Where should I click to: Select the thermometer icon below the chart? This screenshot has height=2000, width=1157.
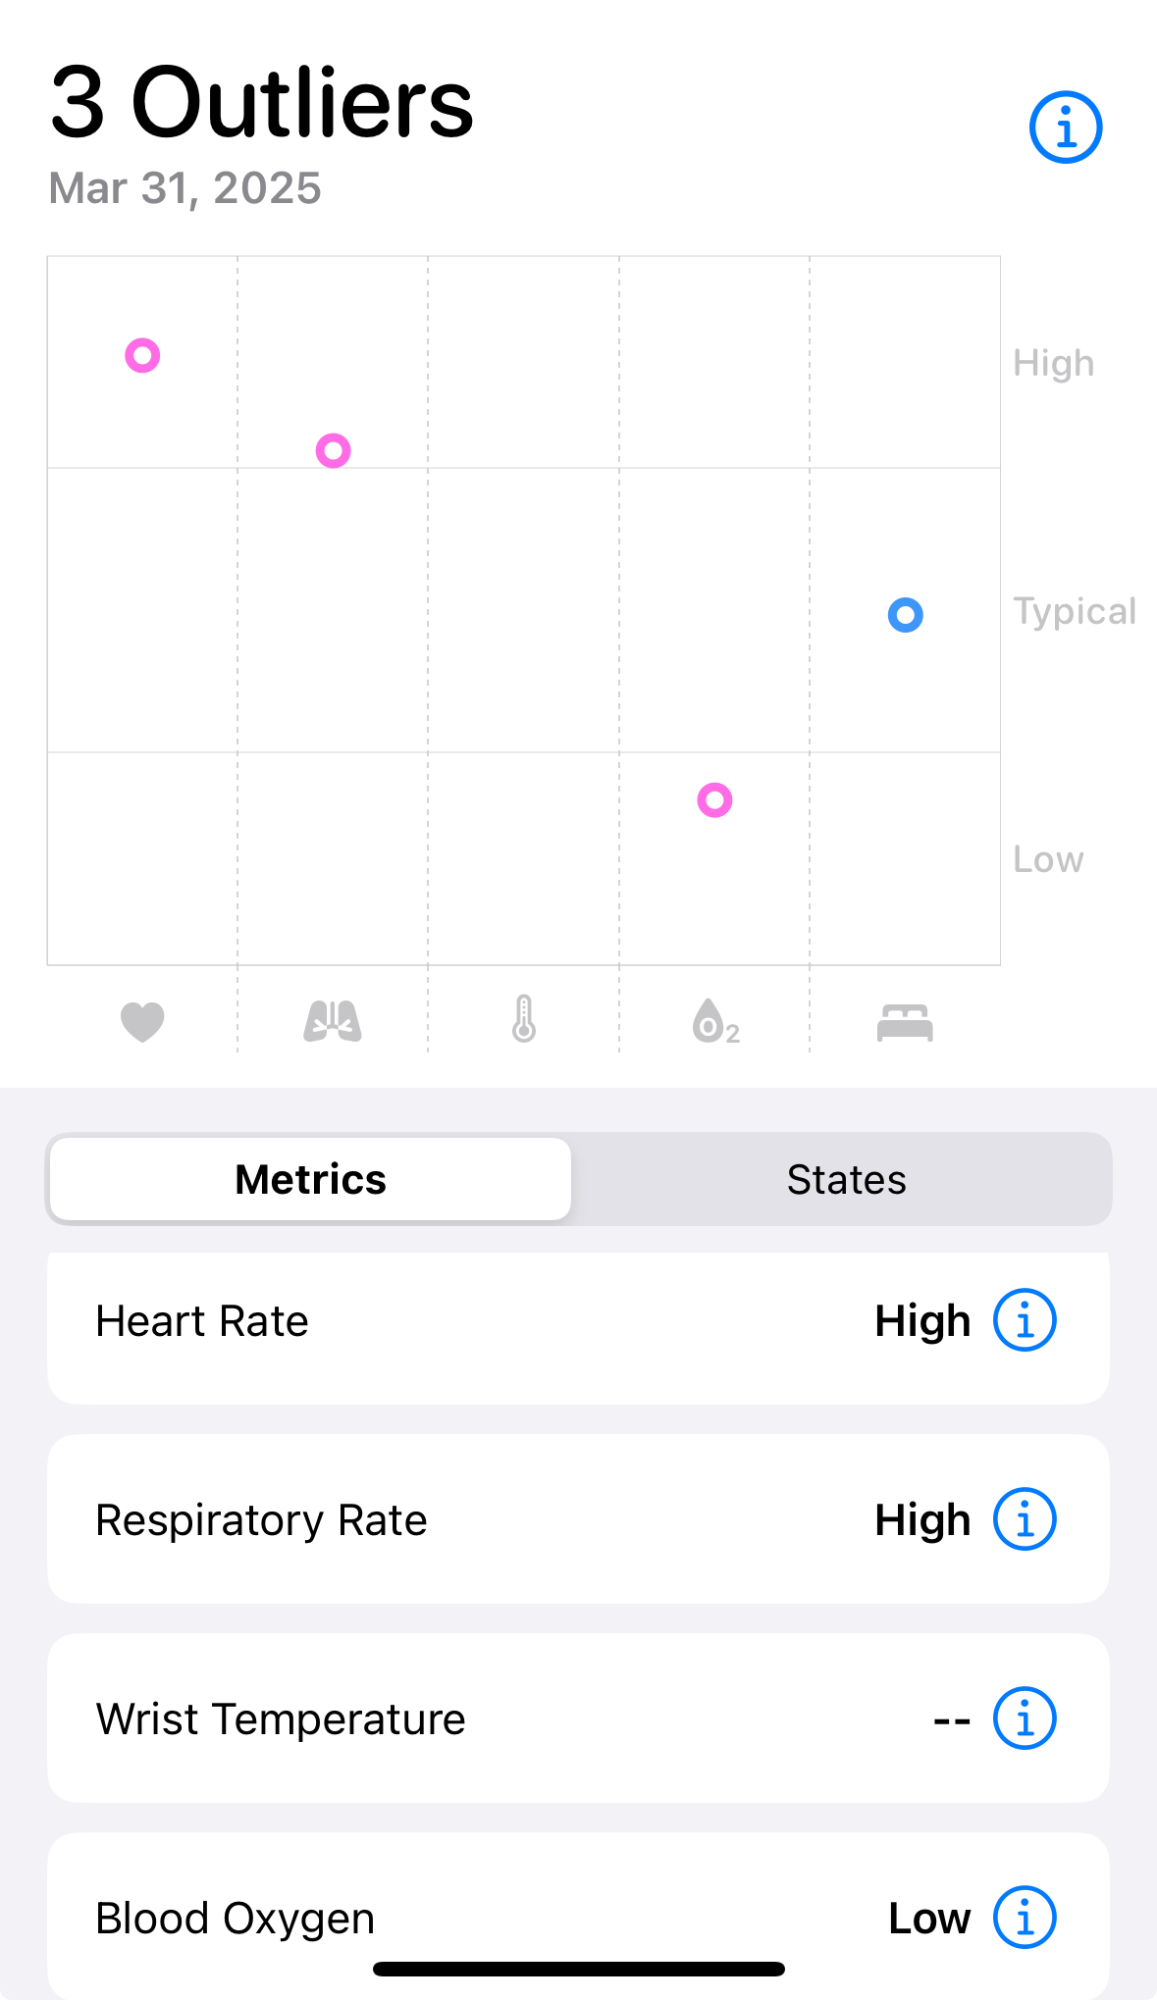[x=524, y=1019]
